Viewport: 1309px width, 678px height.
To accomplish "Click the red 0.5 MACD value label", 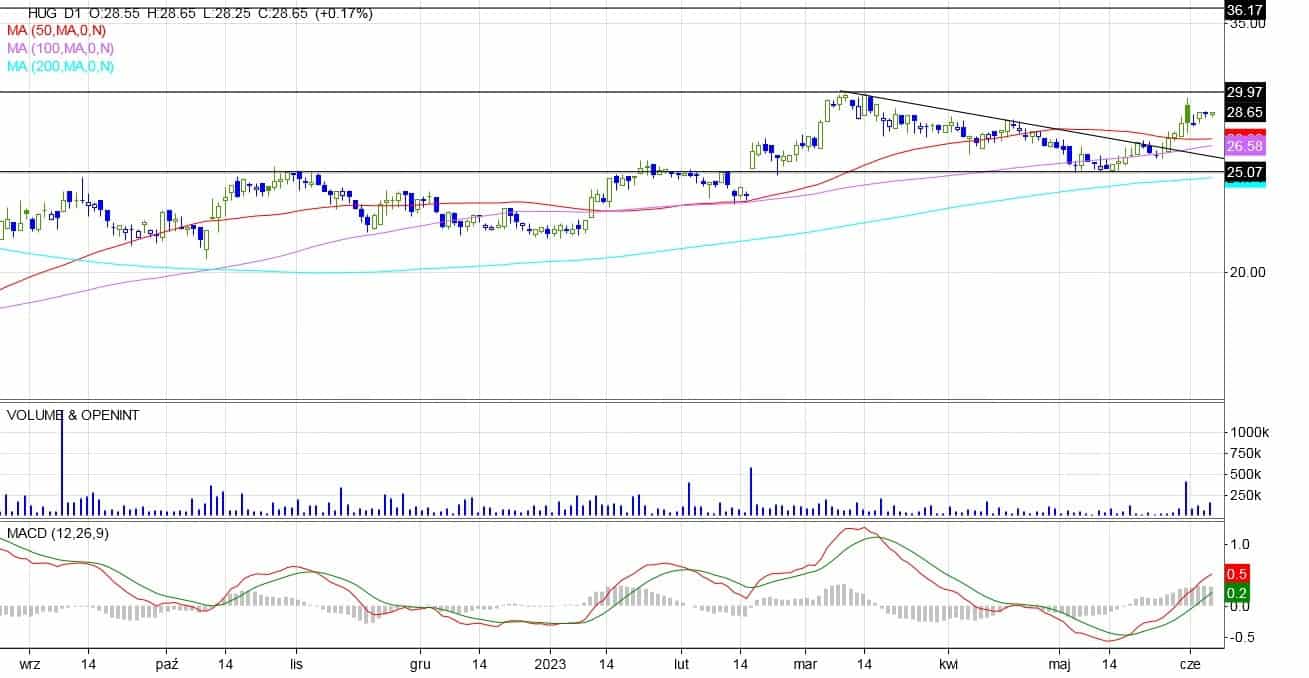I will (x=1236, y=574).
